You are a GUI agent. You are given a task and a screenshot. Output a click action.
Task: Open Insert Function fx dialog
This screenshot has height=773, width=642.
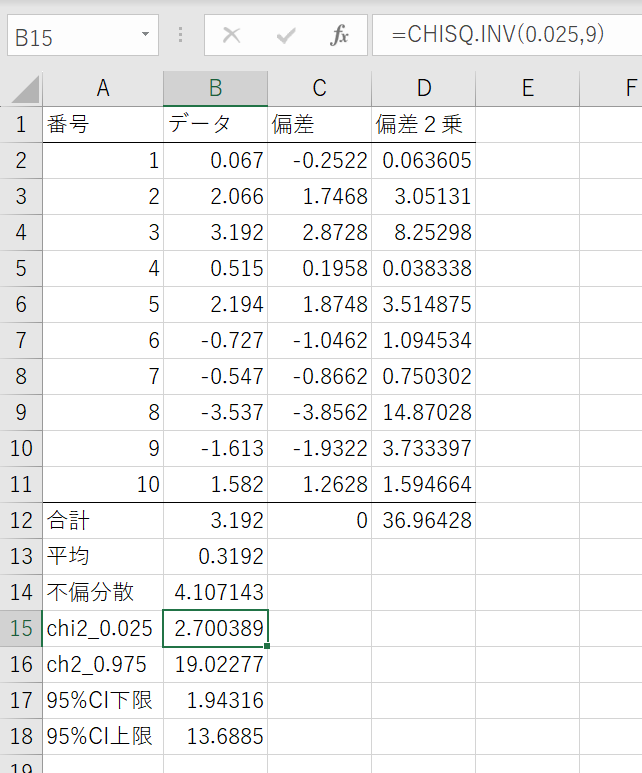tap(339, 35)
